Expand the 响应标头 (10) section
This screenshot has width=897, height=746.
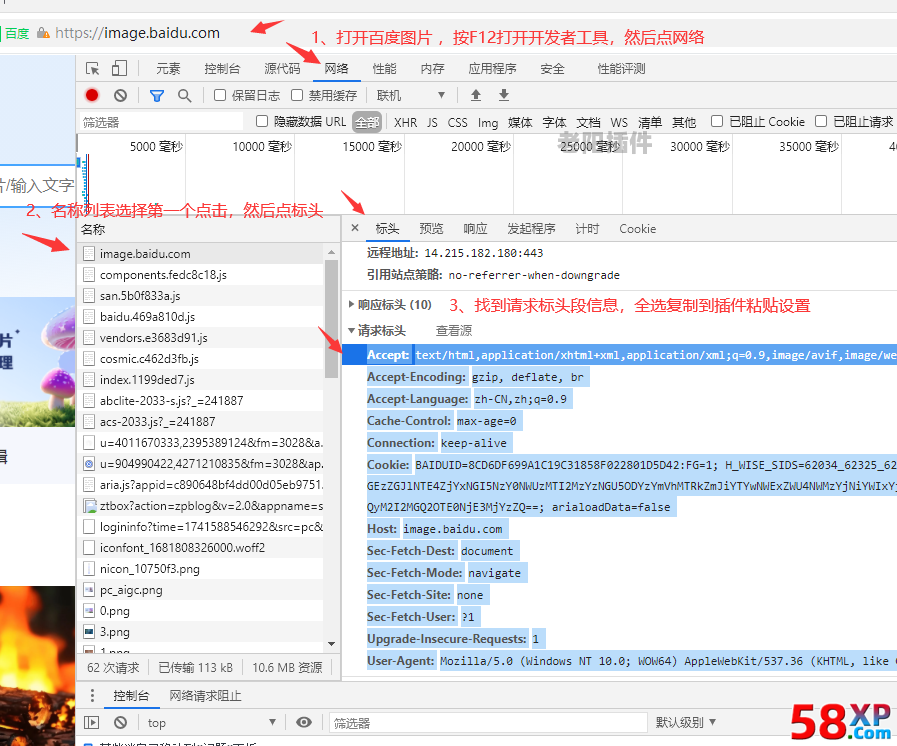pos(392,305)
